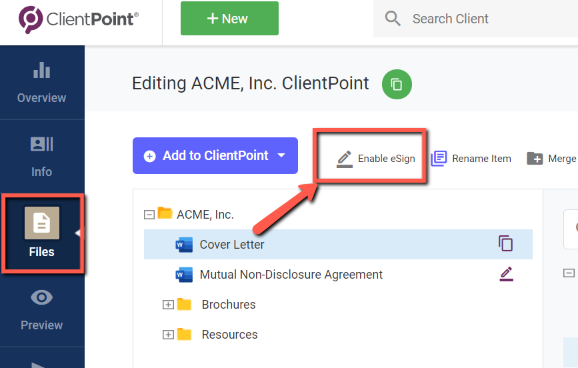The image size is (578, 368).
Task: Select the Brochures folder
Action: (x=229, y=305)
